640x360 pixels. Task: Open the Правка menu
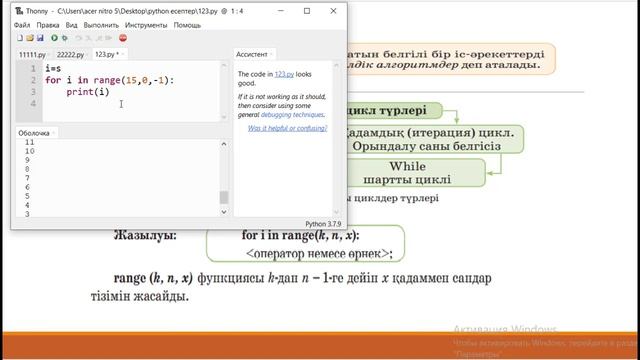point(48,25)
